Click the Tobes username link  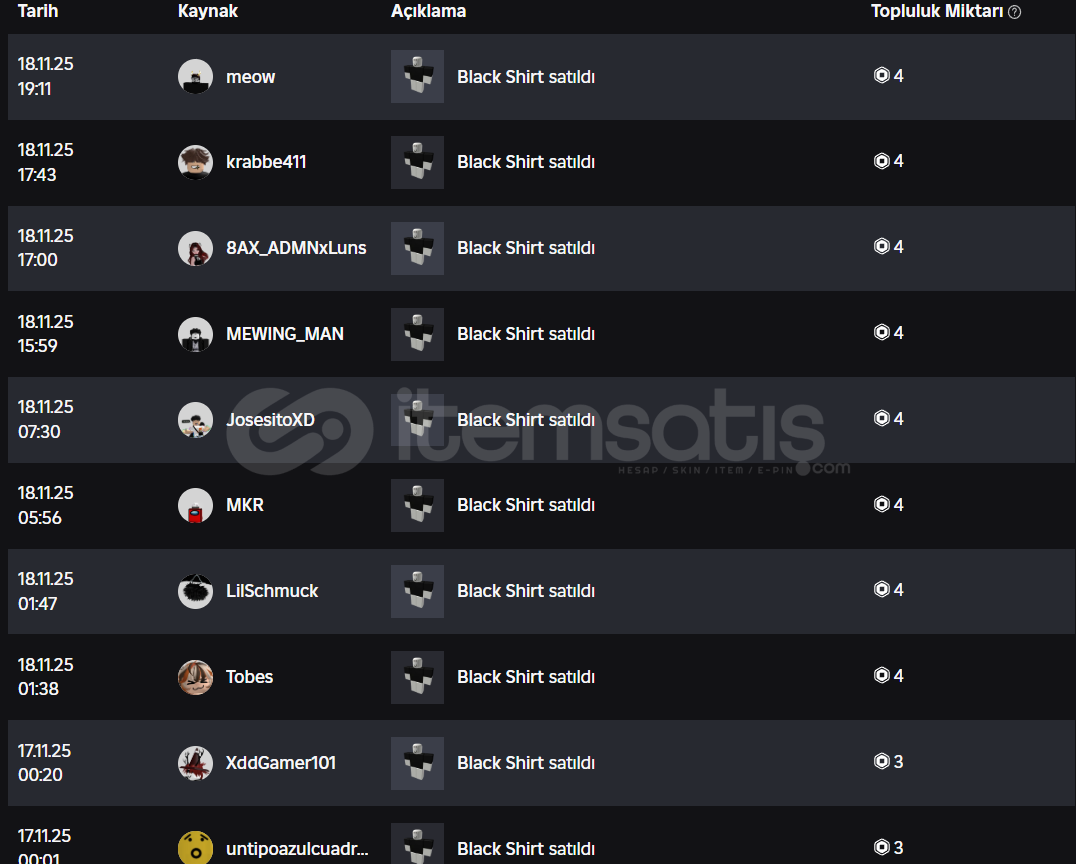(x=249, y=677)
